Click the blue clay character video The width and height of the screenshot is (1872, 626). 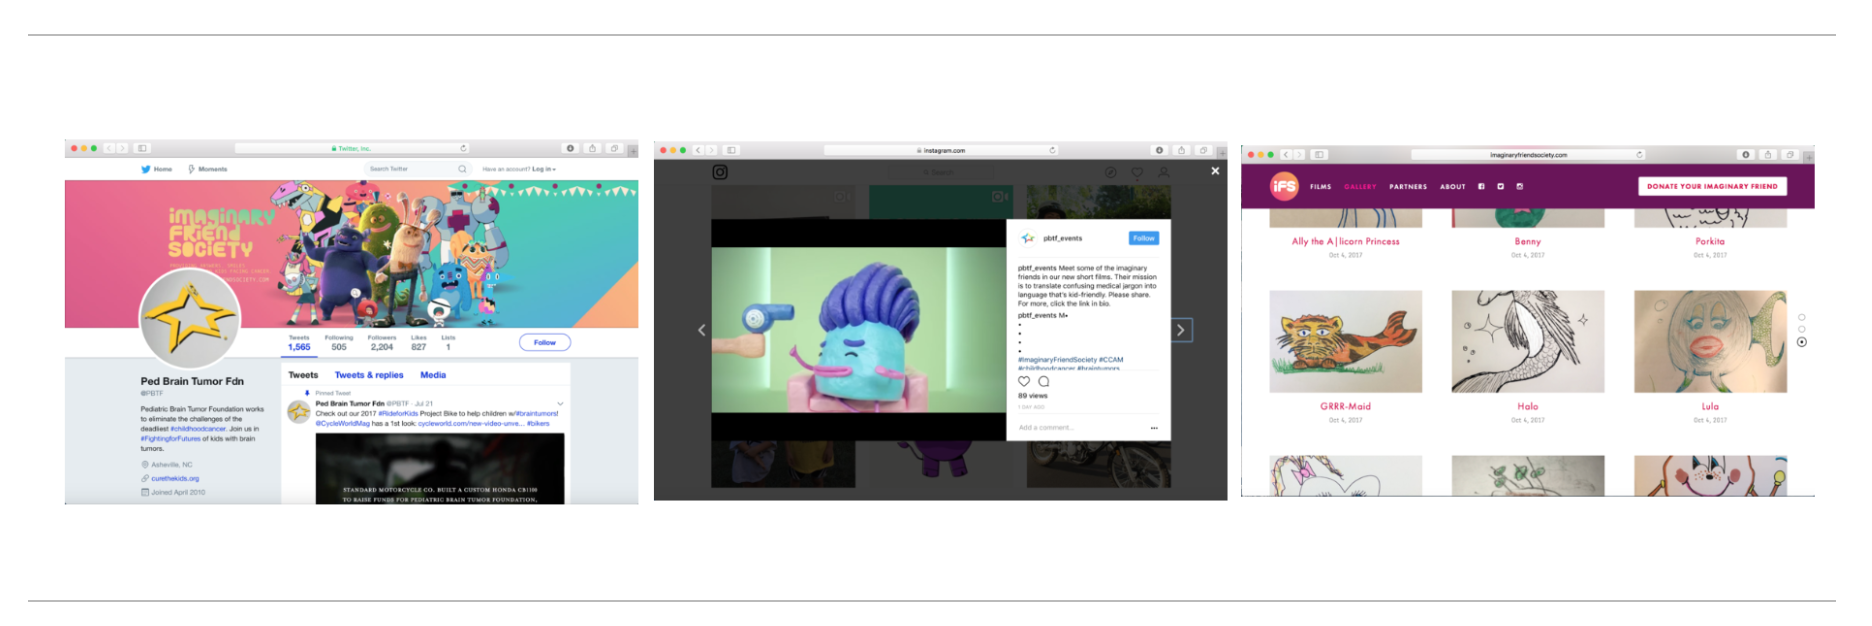pyautogui.click(x=859, y=330)
